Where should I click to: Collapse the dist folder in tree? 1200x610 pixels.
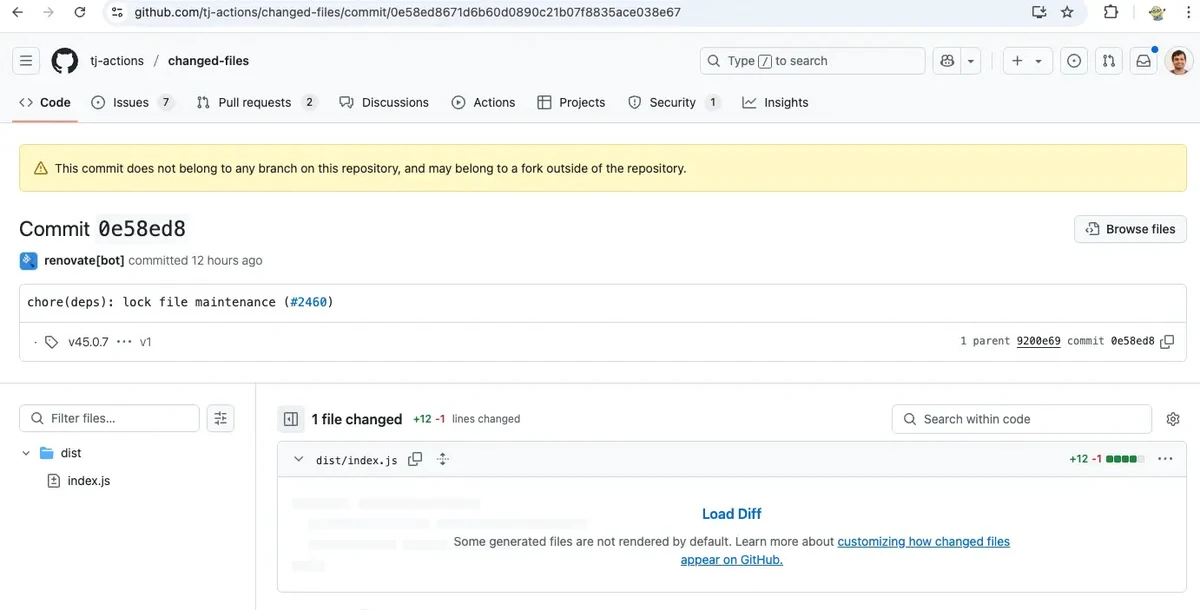tap(26, 453)
